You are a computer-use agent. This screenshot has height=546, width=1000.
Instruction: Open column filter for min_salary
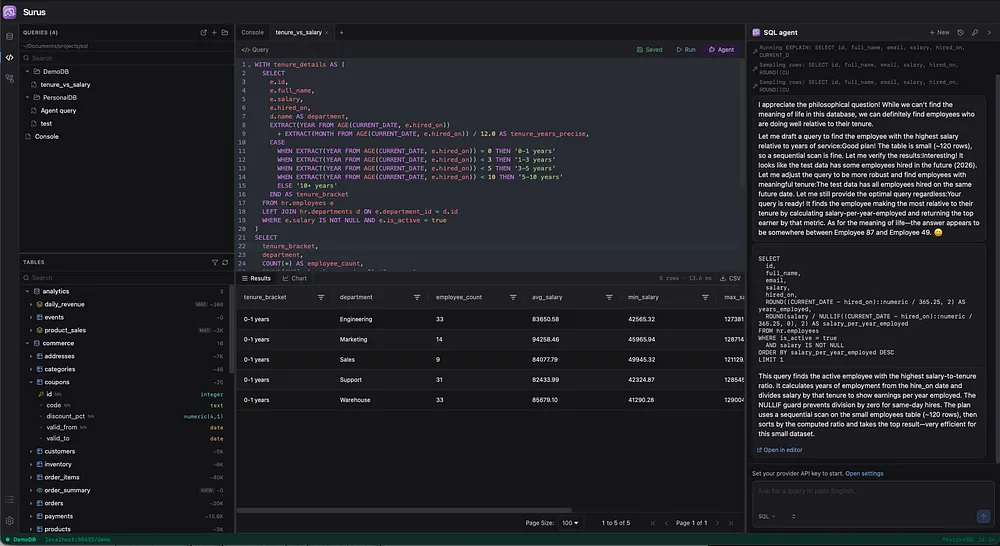tap(705, 297)
